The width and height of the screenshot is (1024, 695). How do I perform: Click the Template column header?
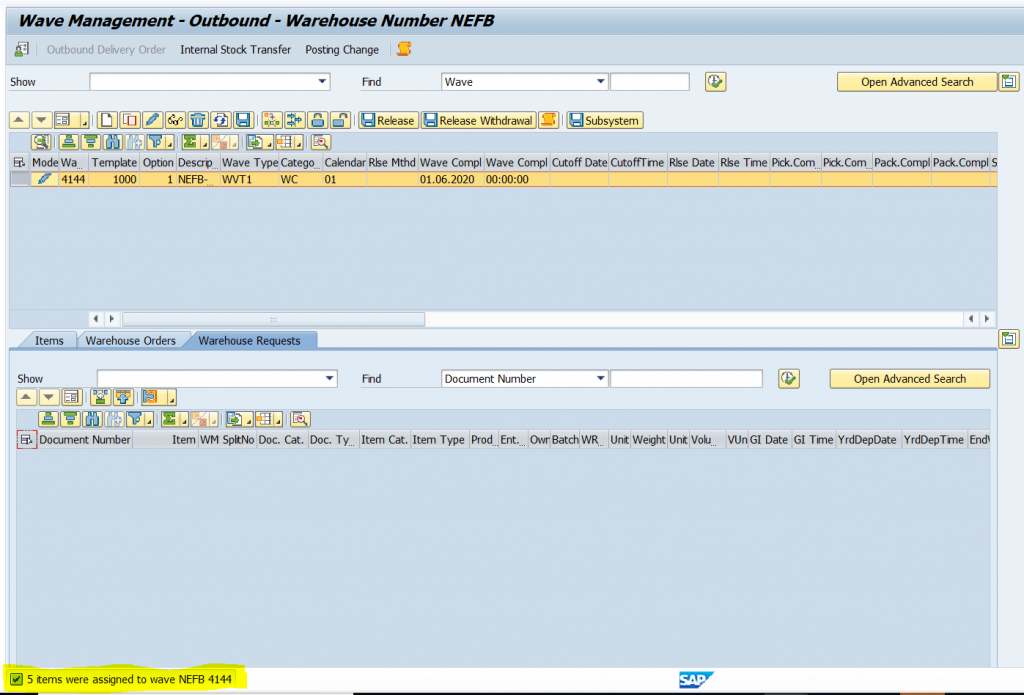point(114,163)
